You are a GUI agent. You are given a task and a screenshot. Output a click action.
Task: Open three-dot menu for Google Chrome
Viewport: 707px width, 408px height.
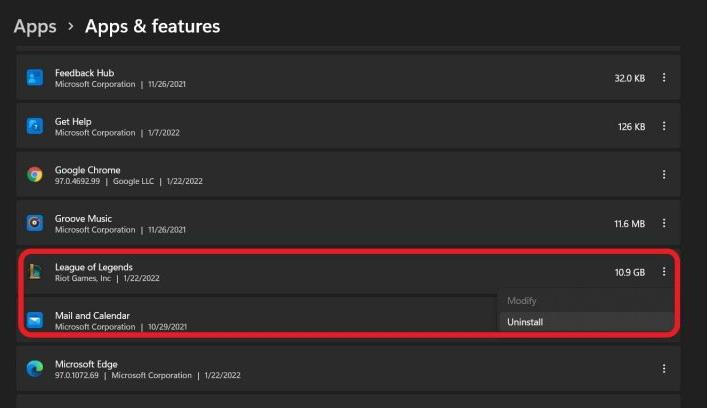tap(664, 174)
